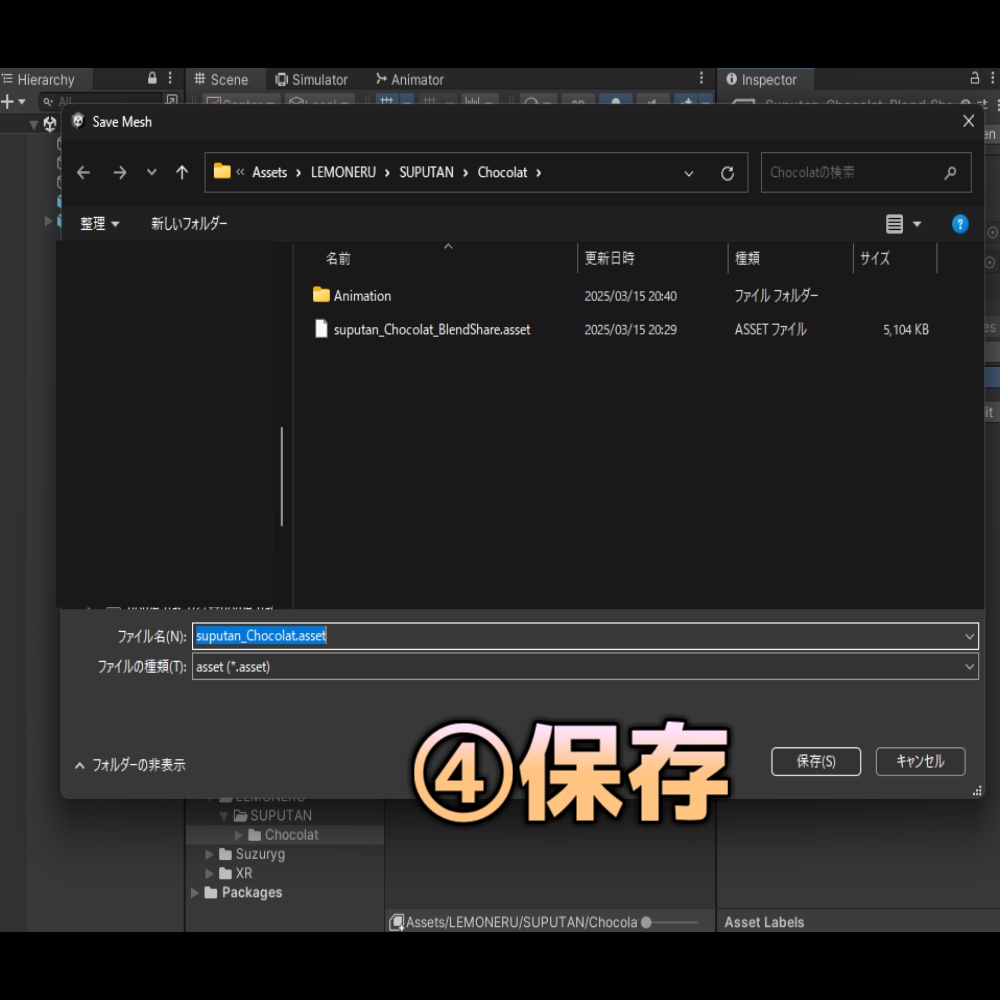Click the file name input field
The width and height of the screenshot is (1000, 1000).
(585, 636)
